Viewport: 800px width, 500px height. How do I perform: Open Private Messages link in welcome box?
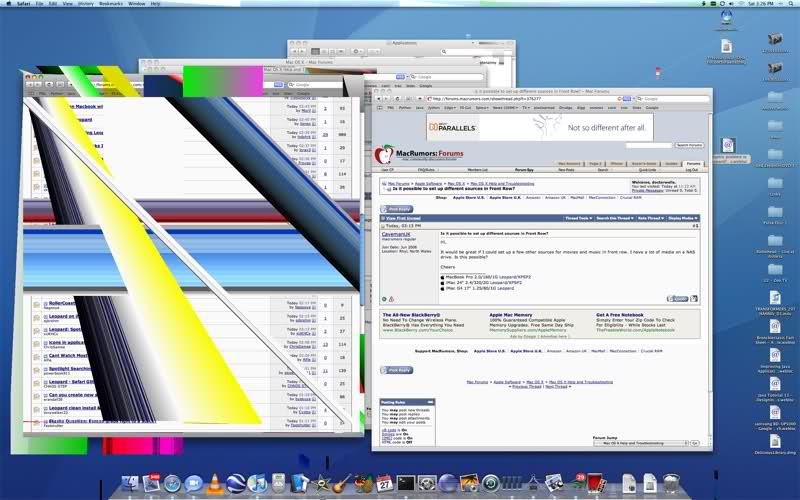647,190
